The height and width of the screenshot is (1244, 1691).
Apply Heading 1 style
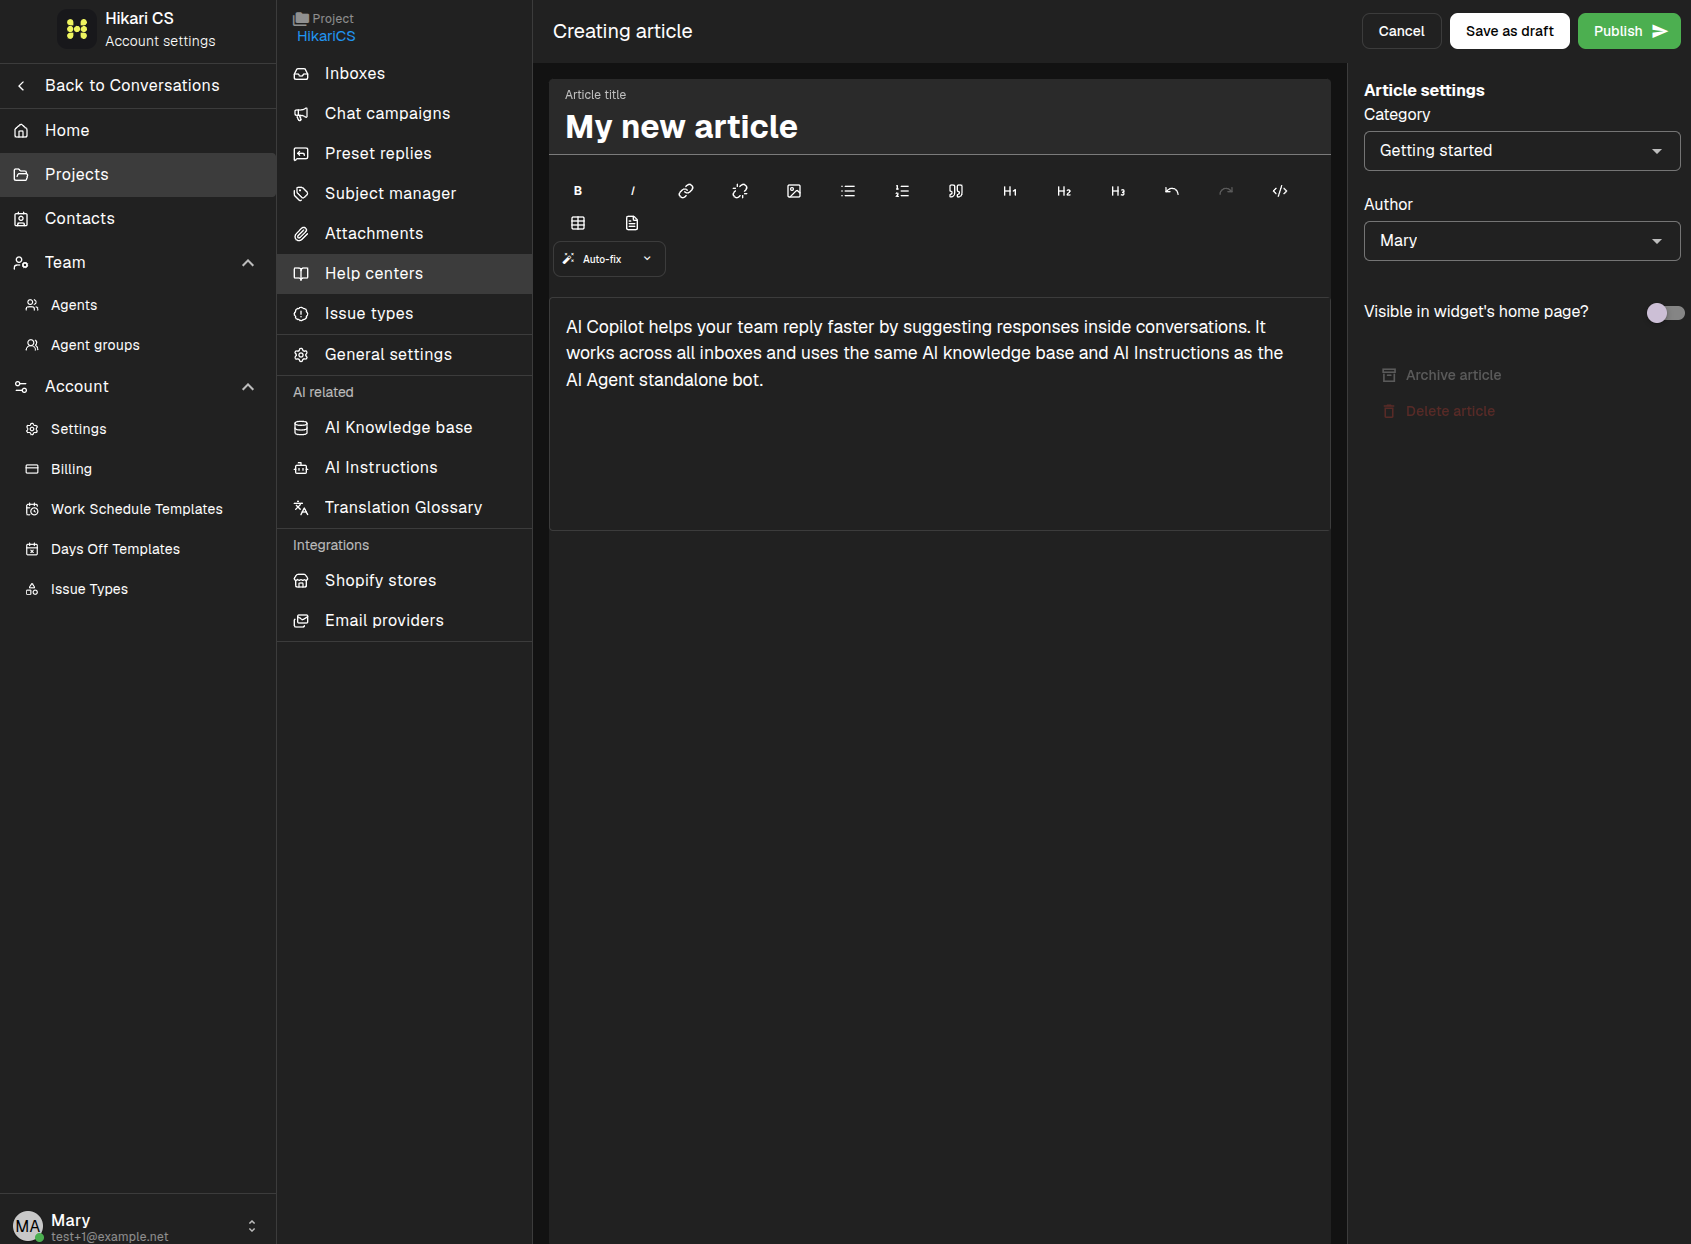pyautogui.click(x=1010, y=191)
